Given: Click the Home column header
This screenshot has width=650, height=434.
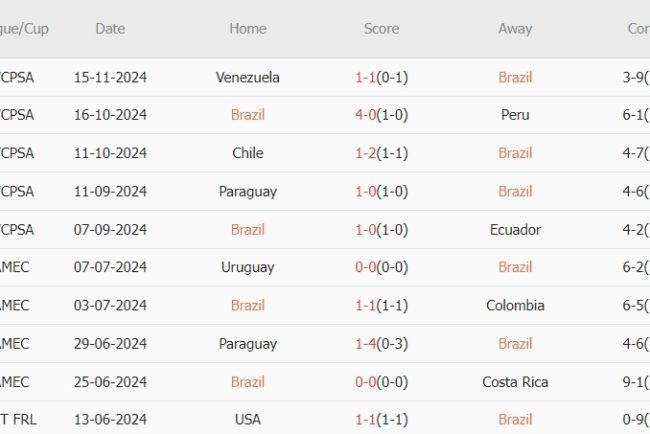Looking at the screenshot, I should click(247, 29).
